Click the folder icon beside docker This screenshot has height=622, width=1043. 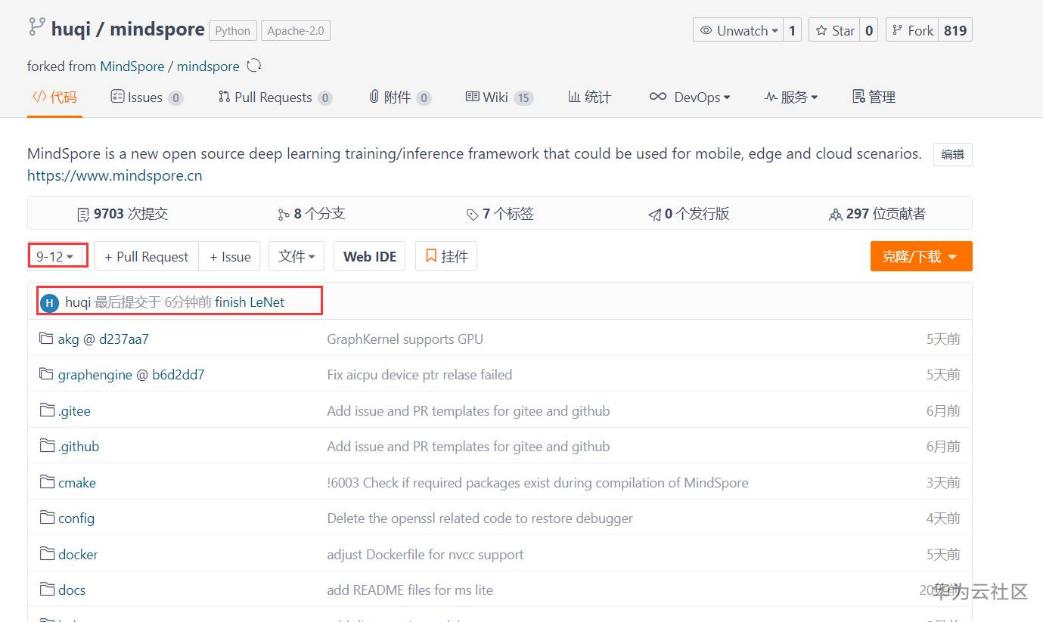point(47,554)
